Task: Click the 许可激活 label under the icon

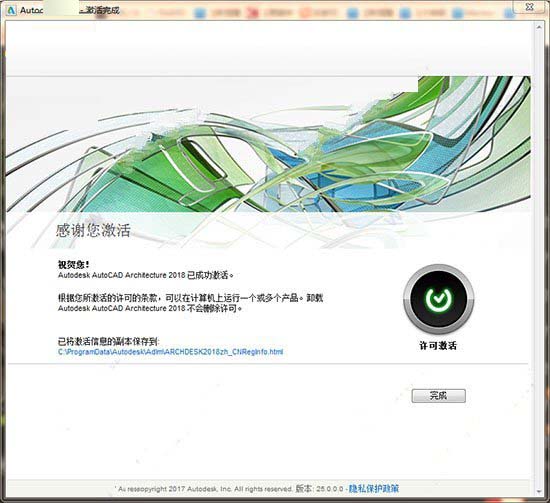Action: tap(438, 346)
